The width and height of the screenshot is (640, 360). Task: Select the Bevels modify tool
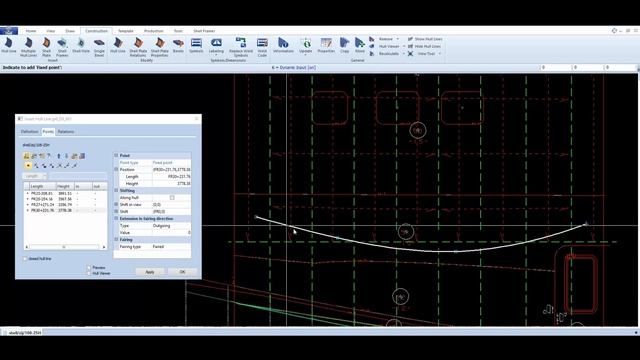(x=178, y=46)
